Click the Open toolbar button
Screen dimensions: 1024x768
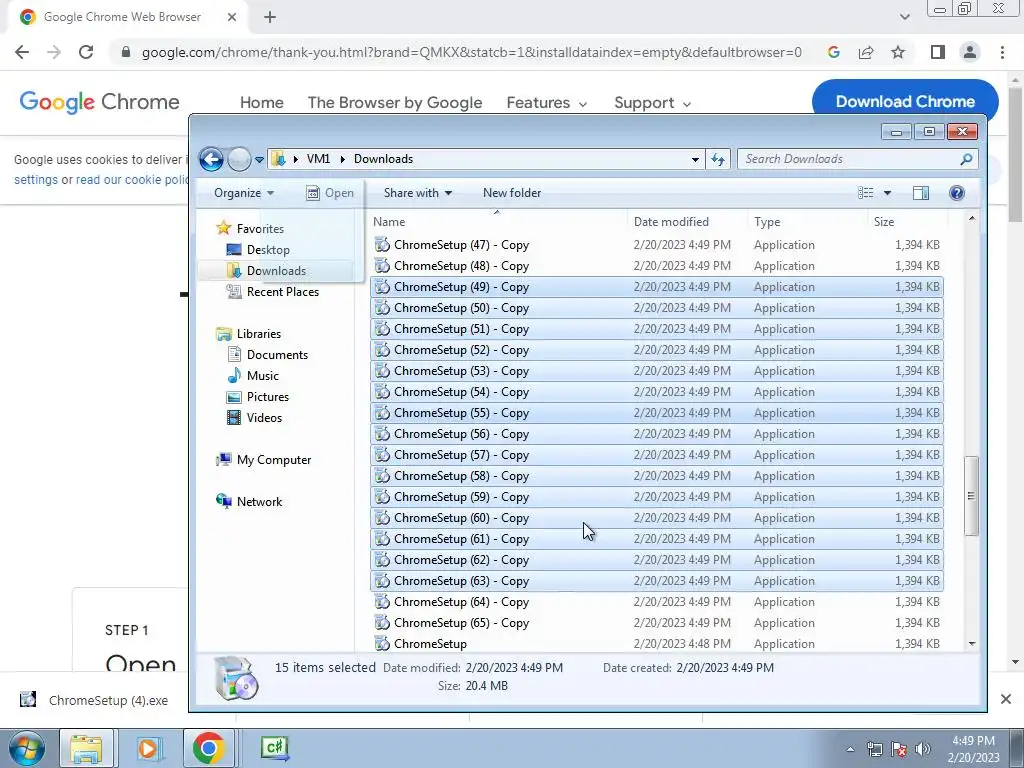point(330,193)
